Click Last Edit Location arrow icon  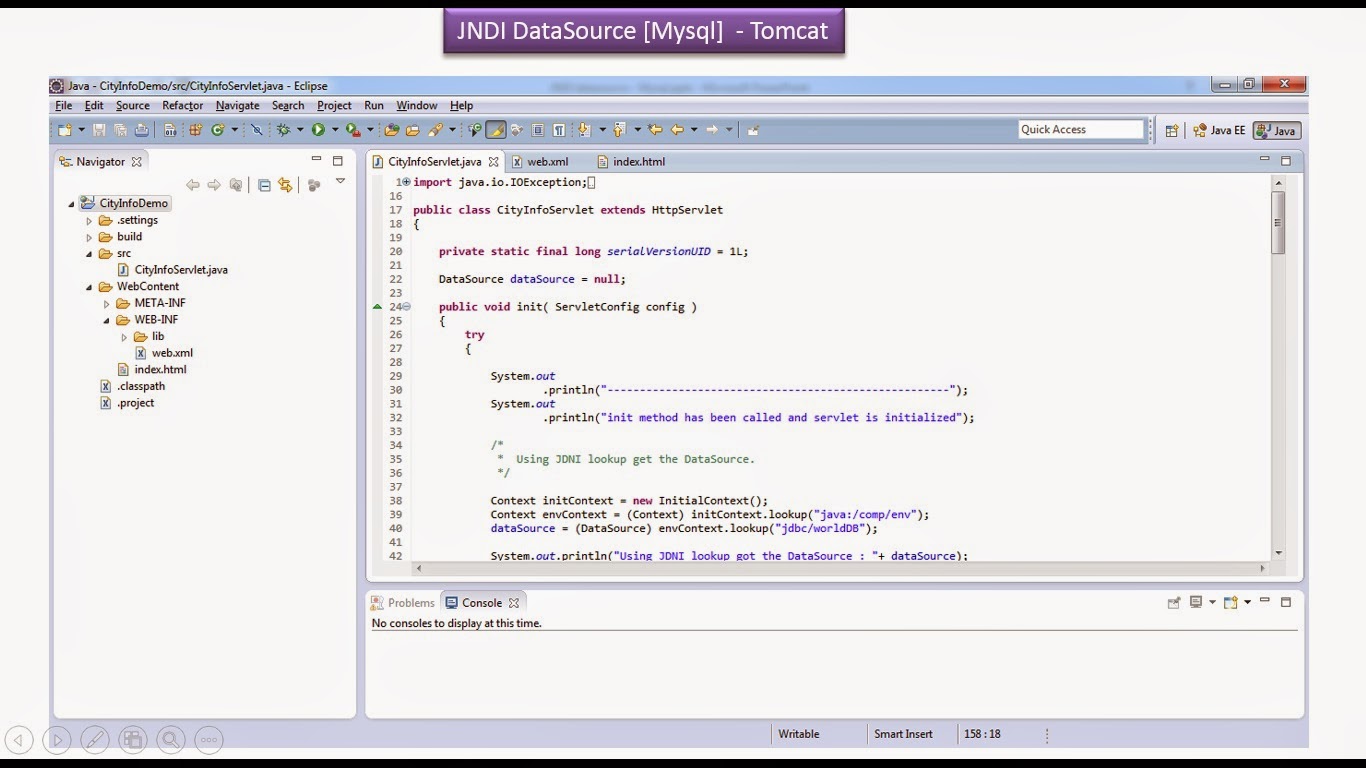[655, 130]
